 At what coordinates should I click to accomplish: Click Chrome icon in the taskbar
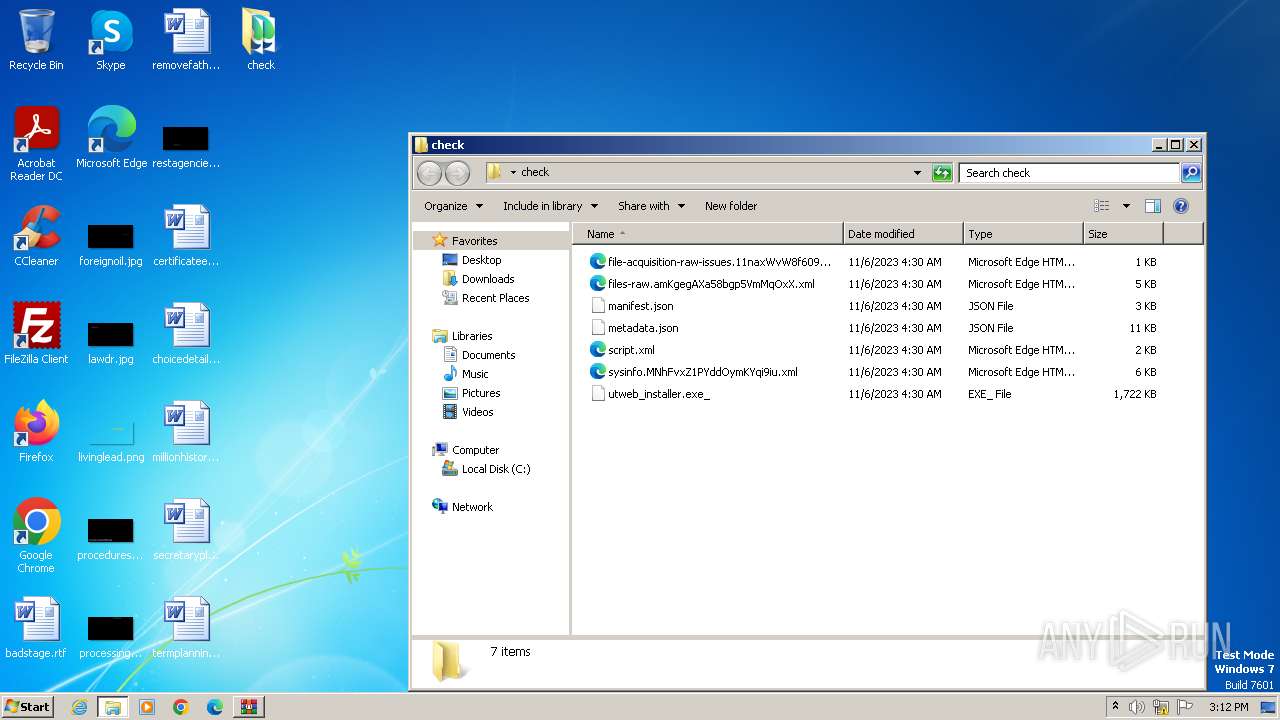181,707
